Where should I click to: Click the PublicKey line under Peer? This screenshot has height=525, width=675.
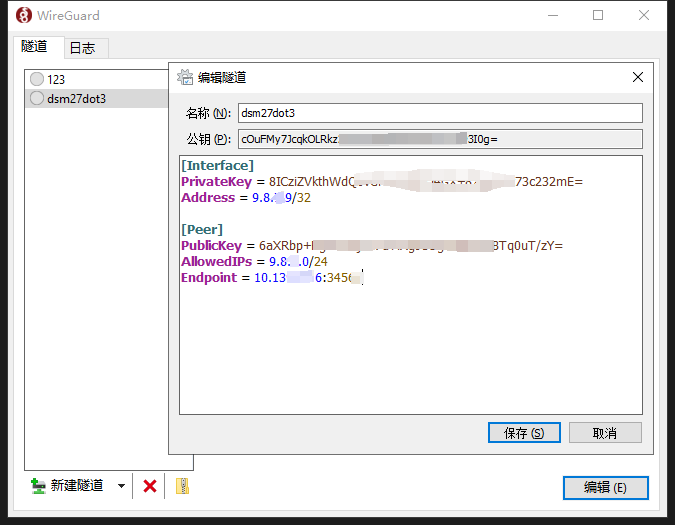pos(372,246)
